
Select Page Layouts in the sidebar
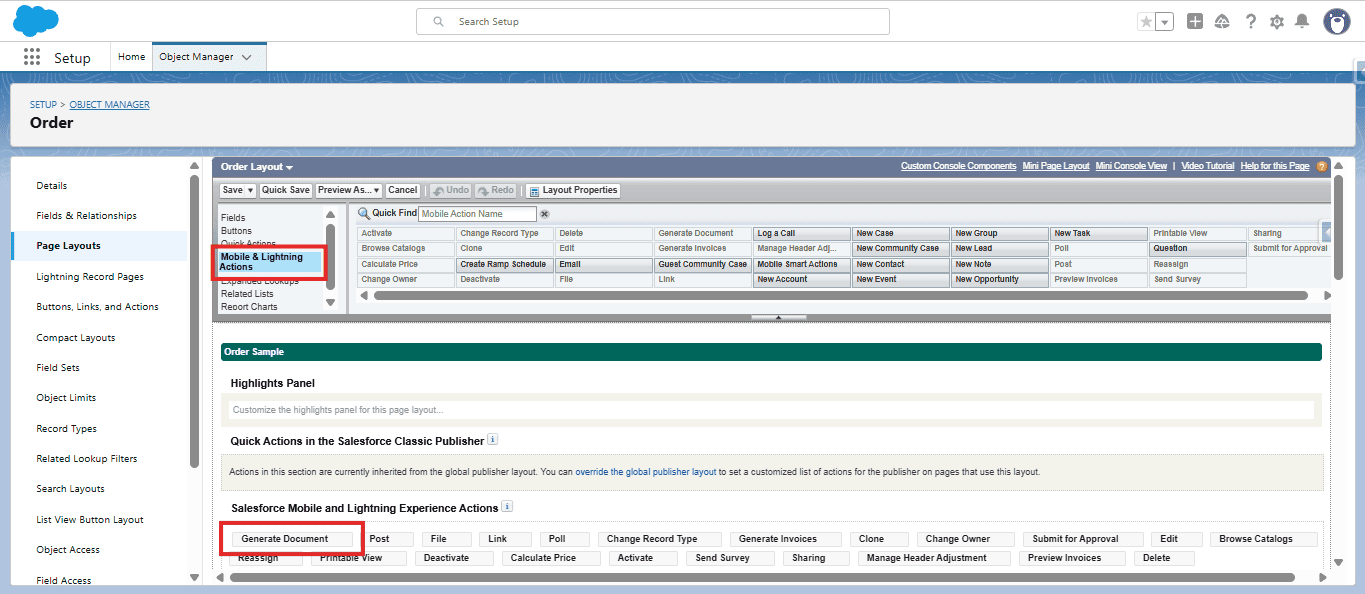coord(68,246)
